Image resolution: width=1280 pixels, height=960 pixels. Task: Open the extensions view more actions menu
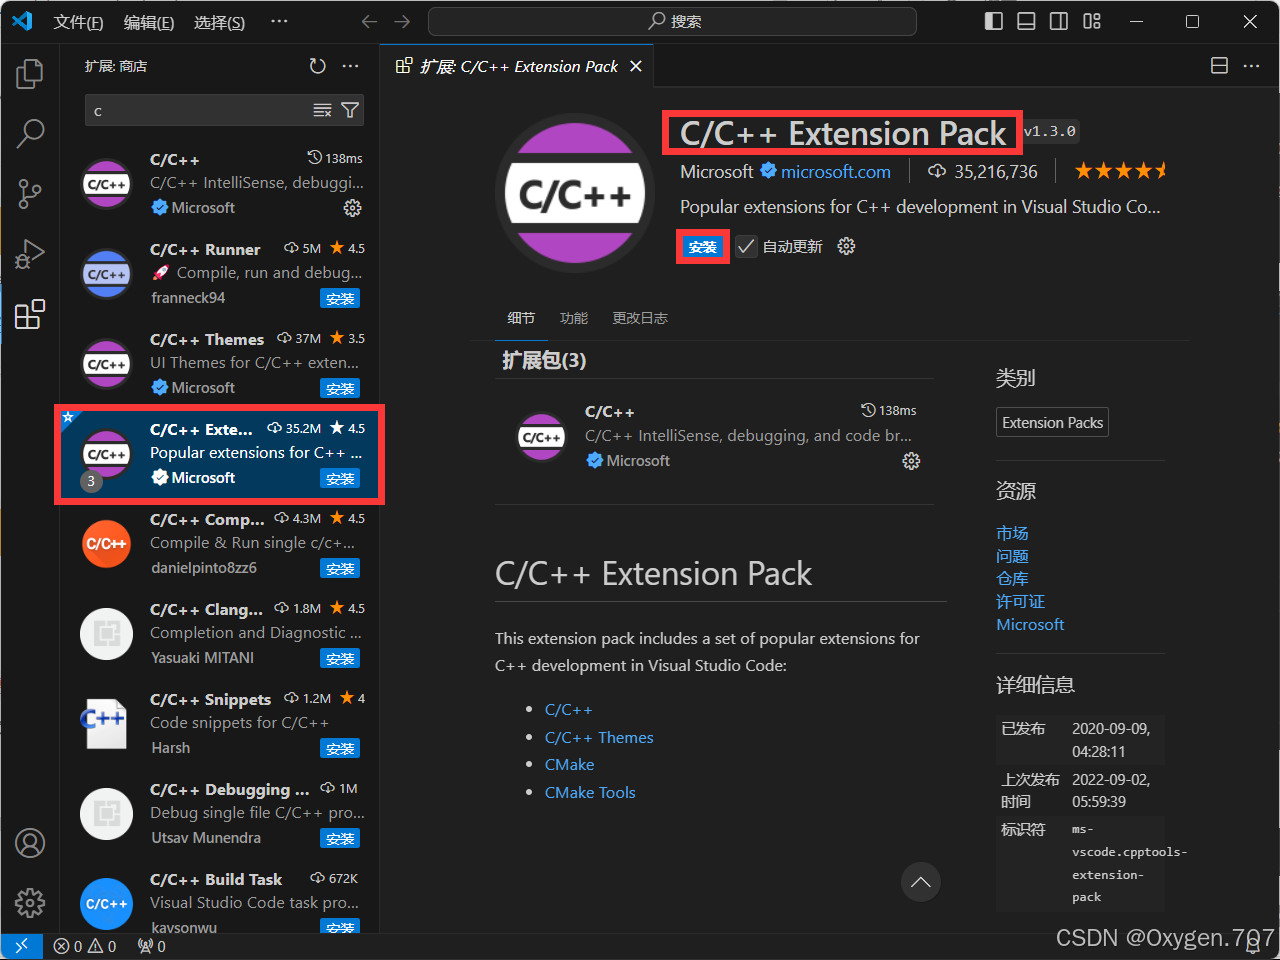[350, 66]
